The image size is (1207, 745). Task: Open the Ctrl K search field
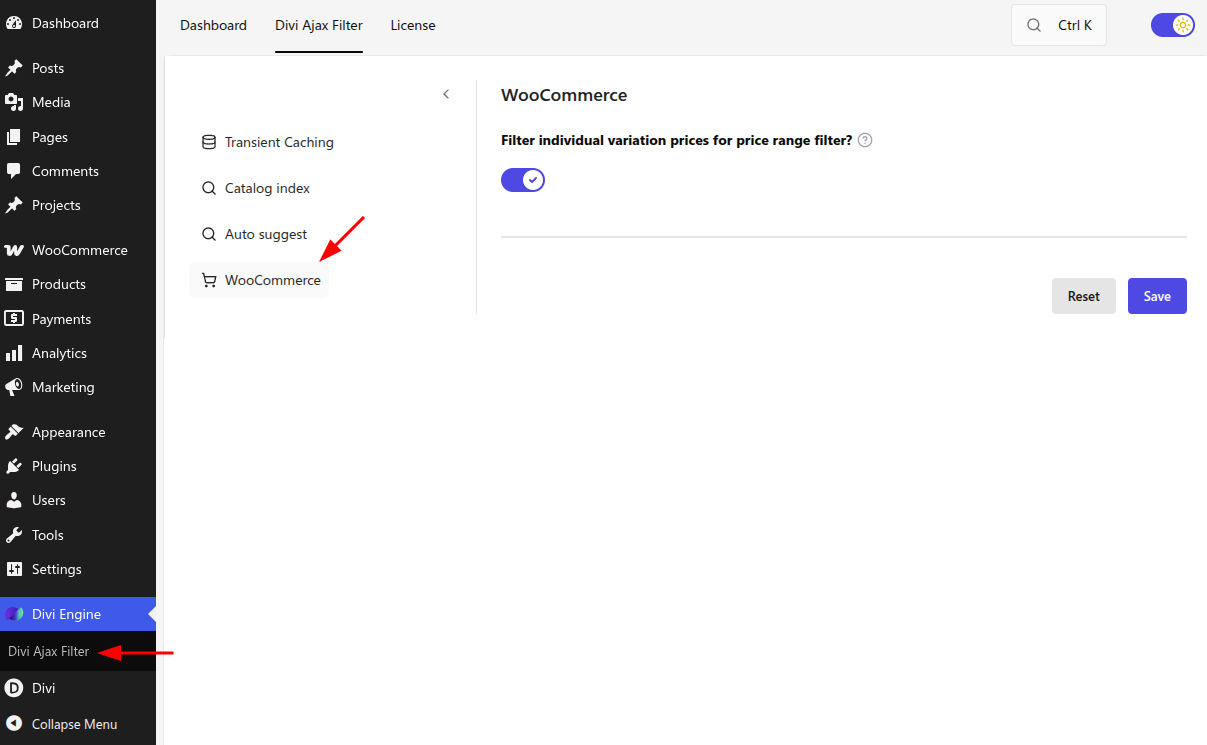1059,25
